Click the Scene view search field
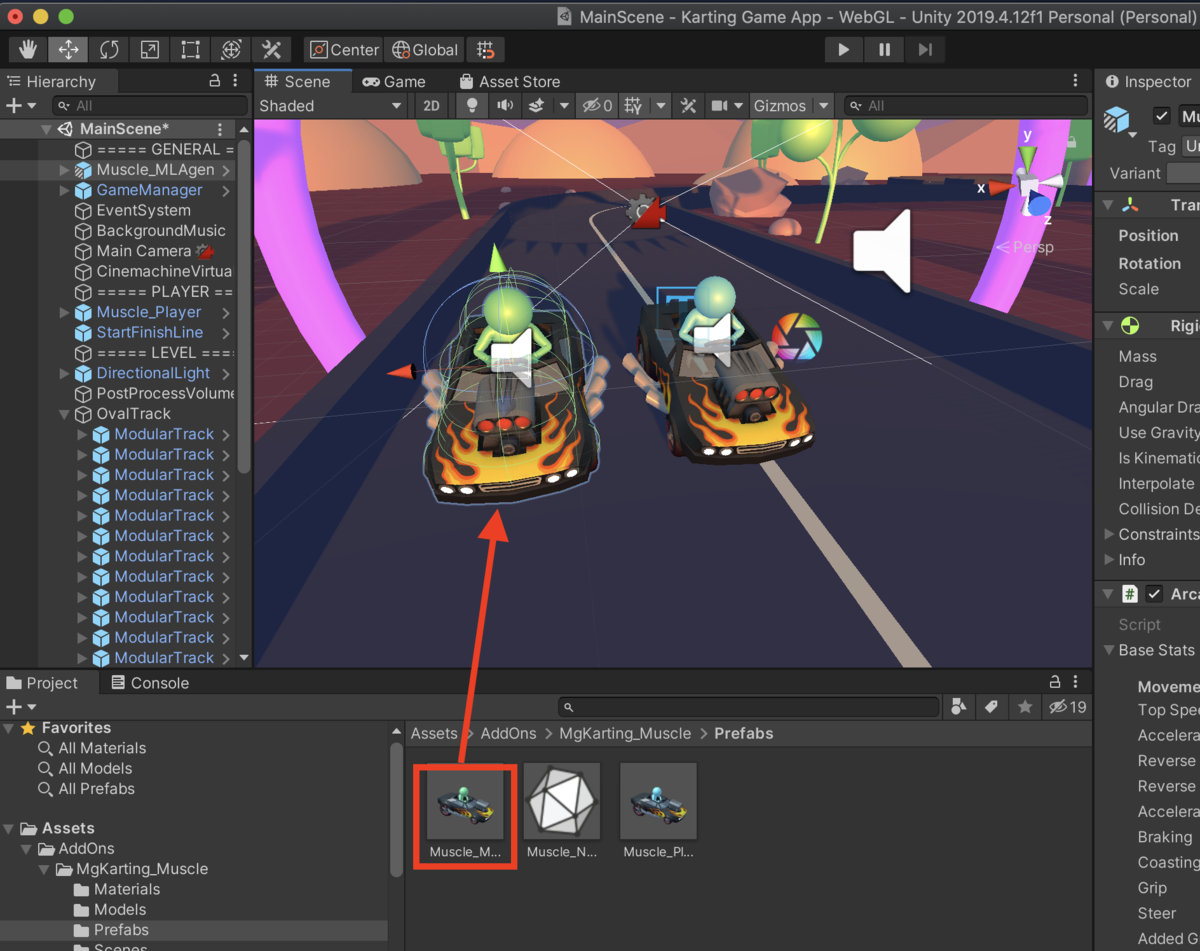 click(x=965, y=106)
